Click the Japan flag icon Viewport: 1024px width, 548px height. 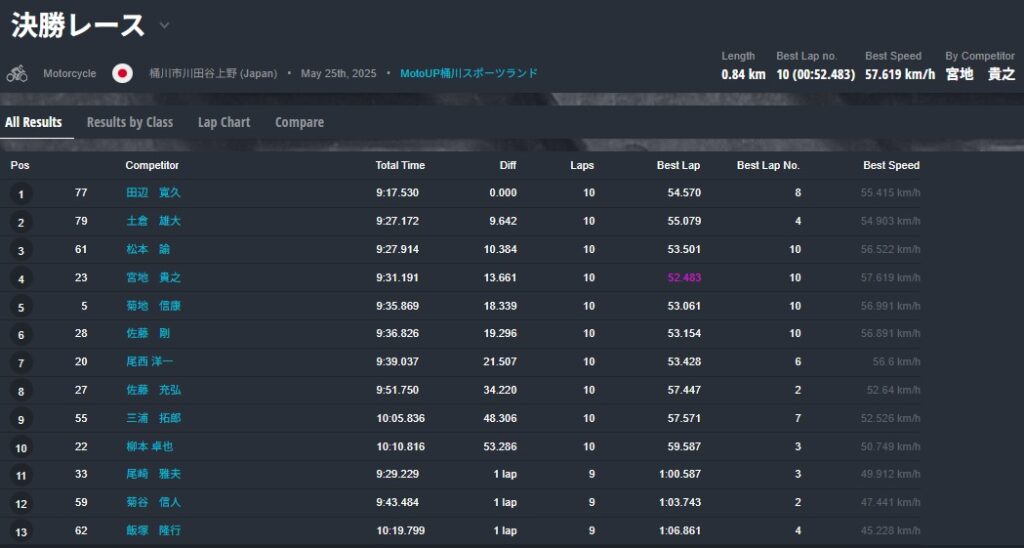coord(122,73)
